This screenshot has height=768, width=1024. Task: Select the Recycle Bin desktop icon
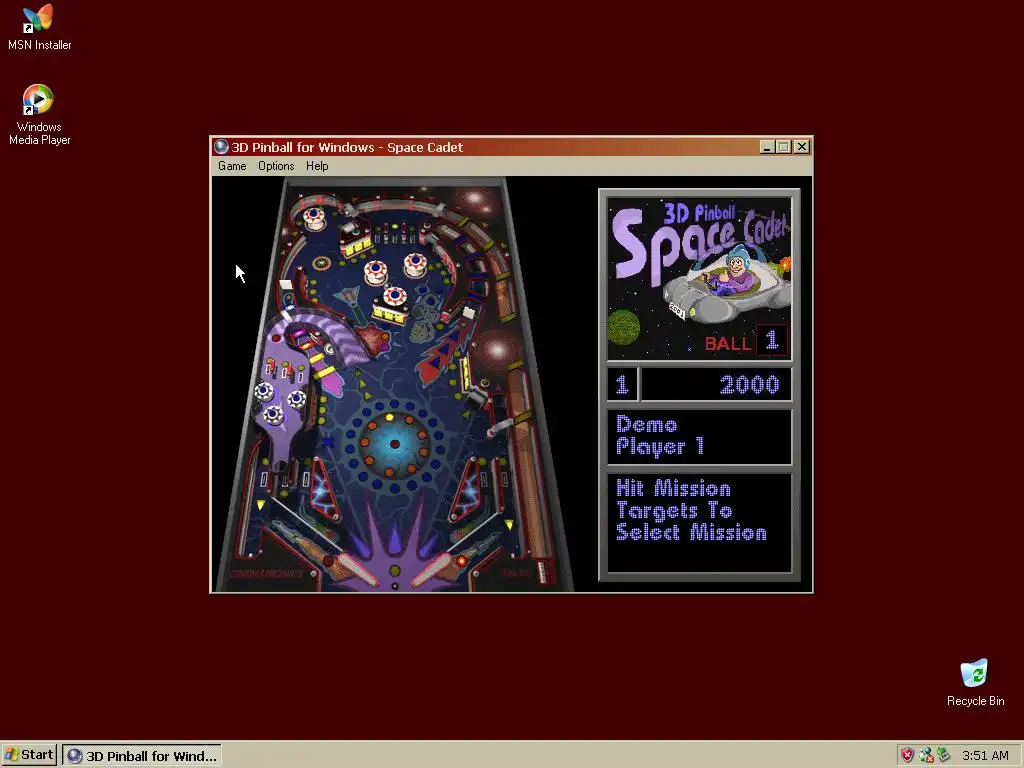[975, 683]
